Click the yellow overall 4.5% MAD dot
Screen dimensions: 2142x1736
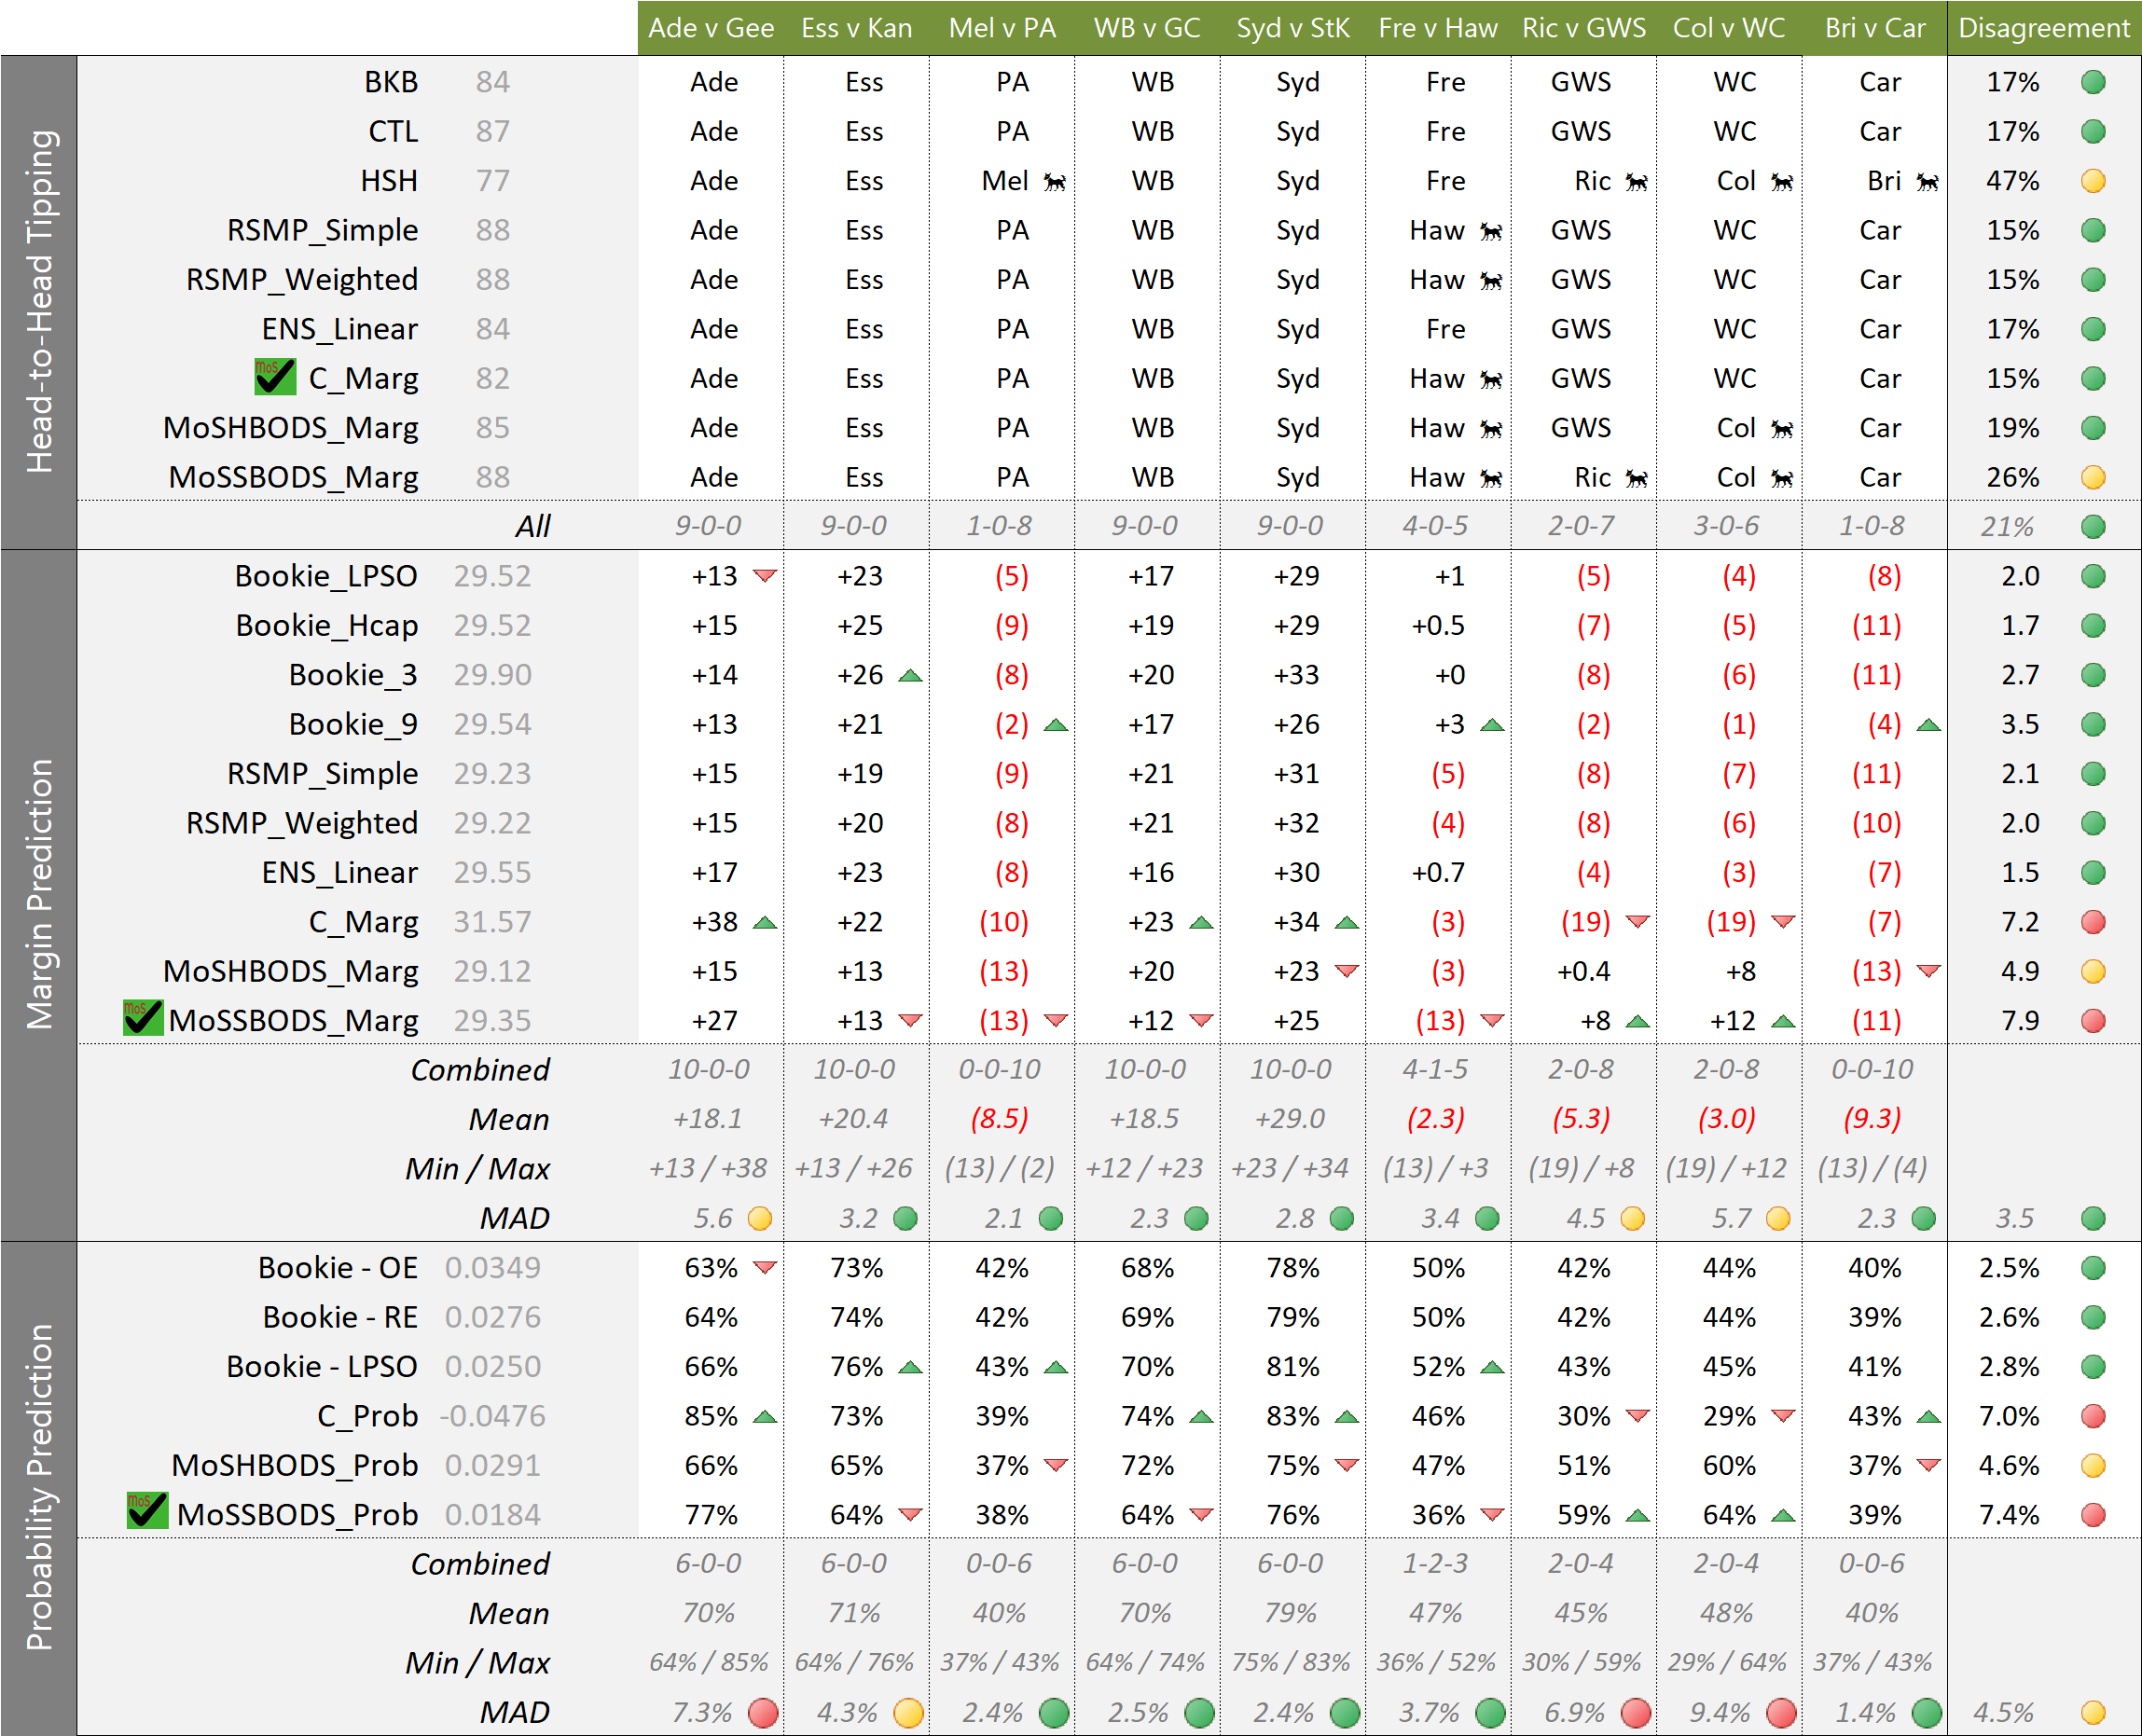tap(2093, 1713)
